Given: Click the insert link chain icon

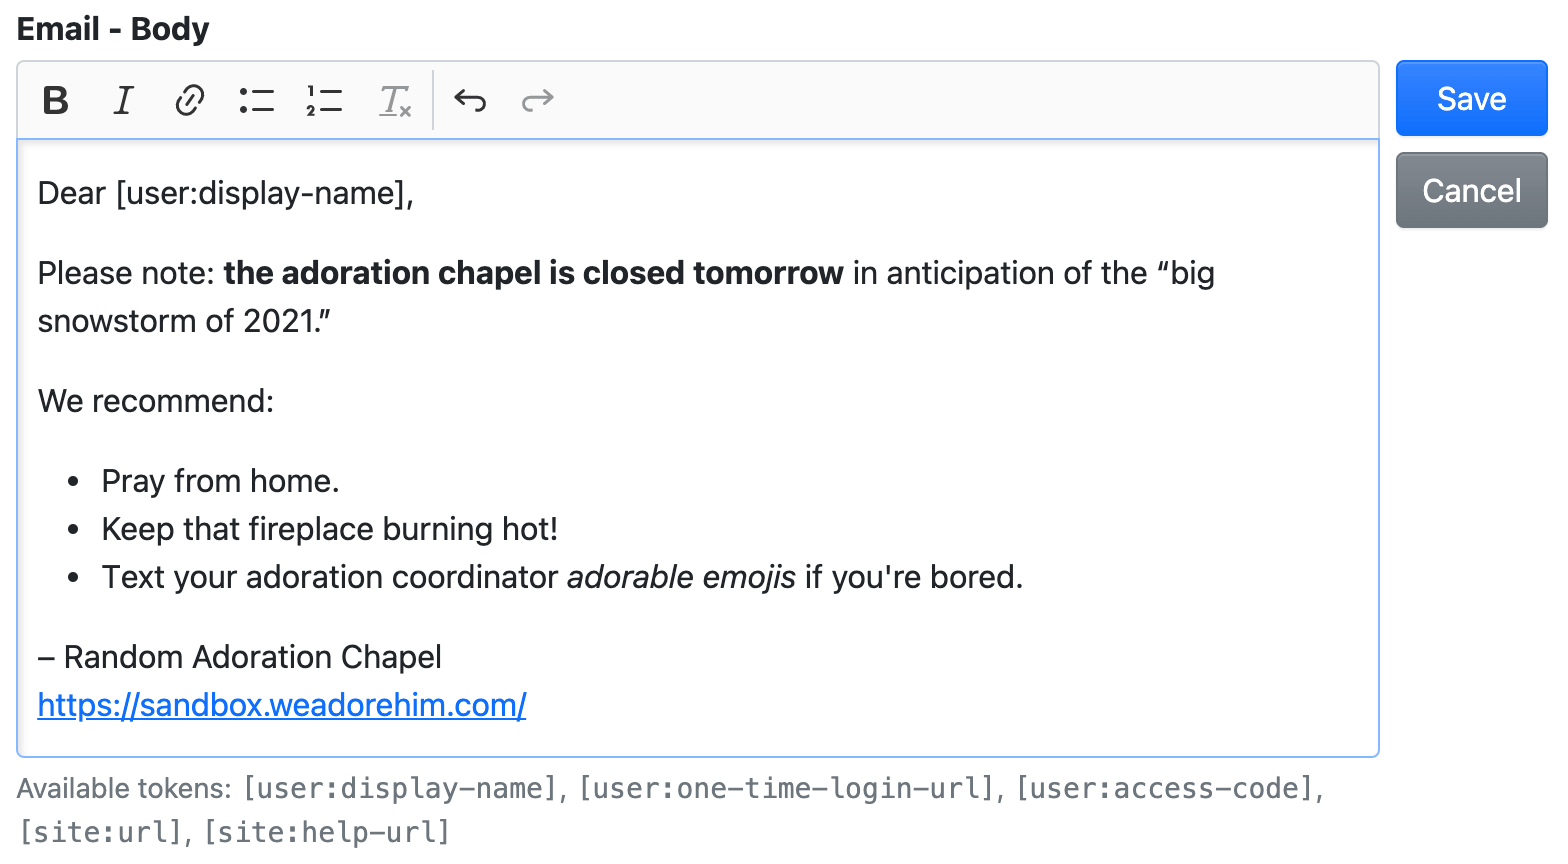Looking at the screenshot, I should tap(190, 100).
